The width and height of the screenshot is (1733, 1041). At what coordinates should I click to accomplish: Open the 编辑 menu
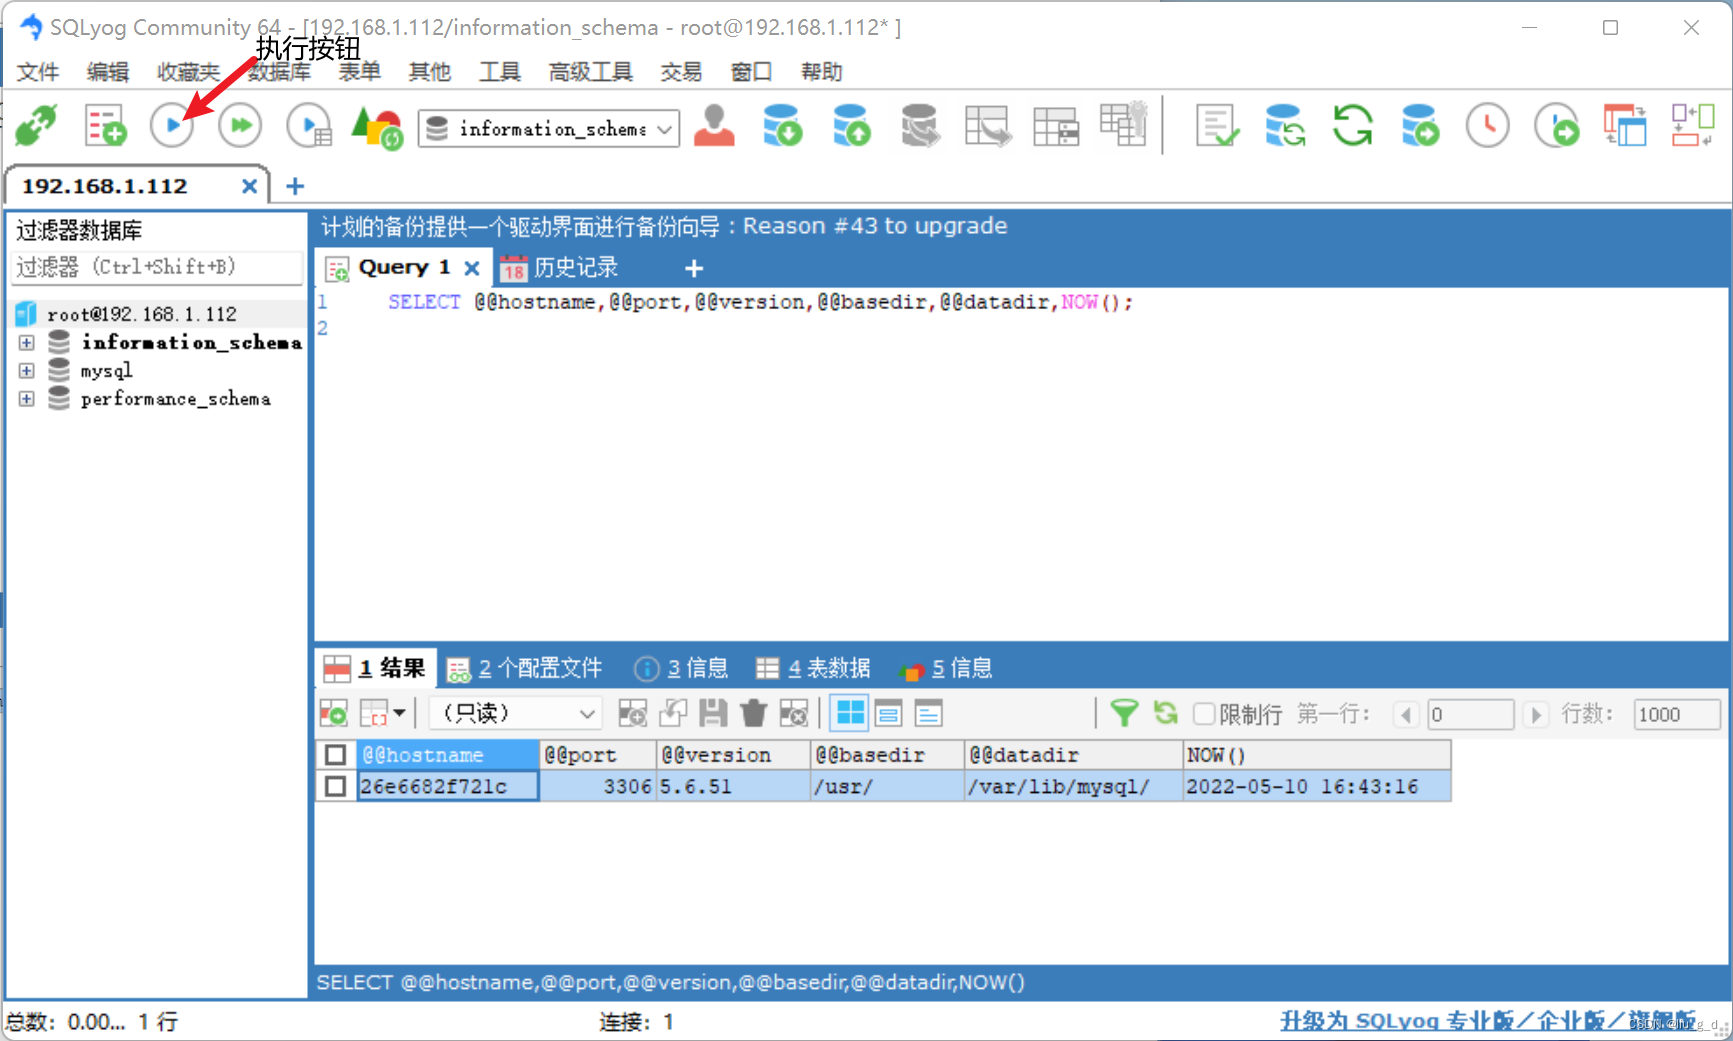click(108, 72)
